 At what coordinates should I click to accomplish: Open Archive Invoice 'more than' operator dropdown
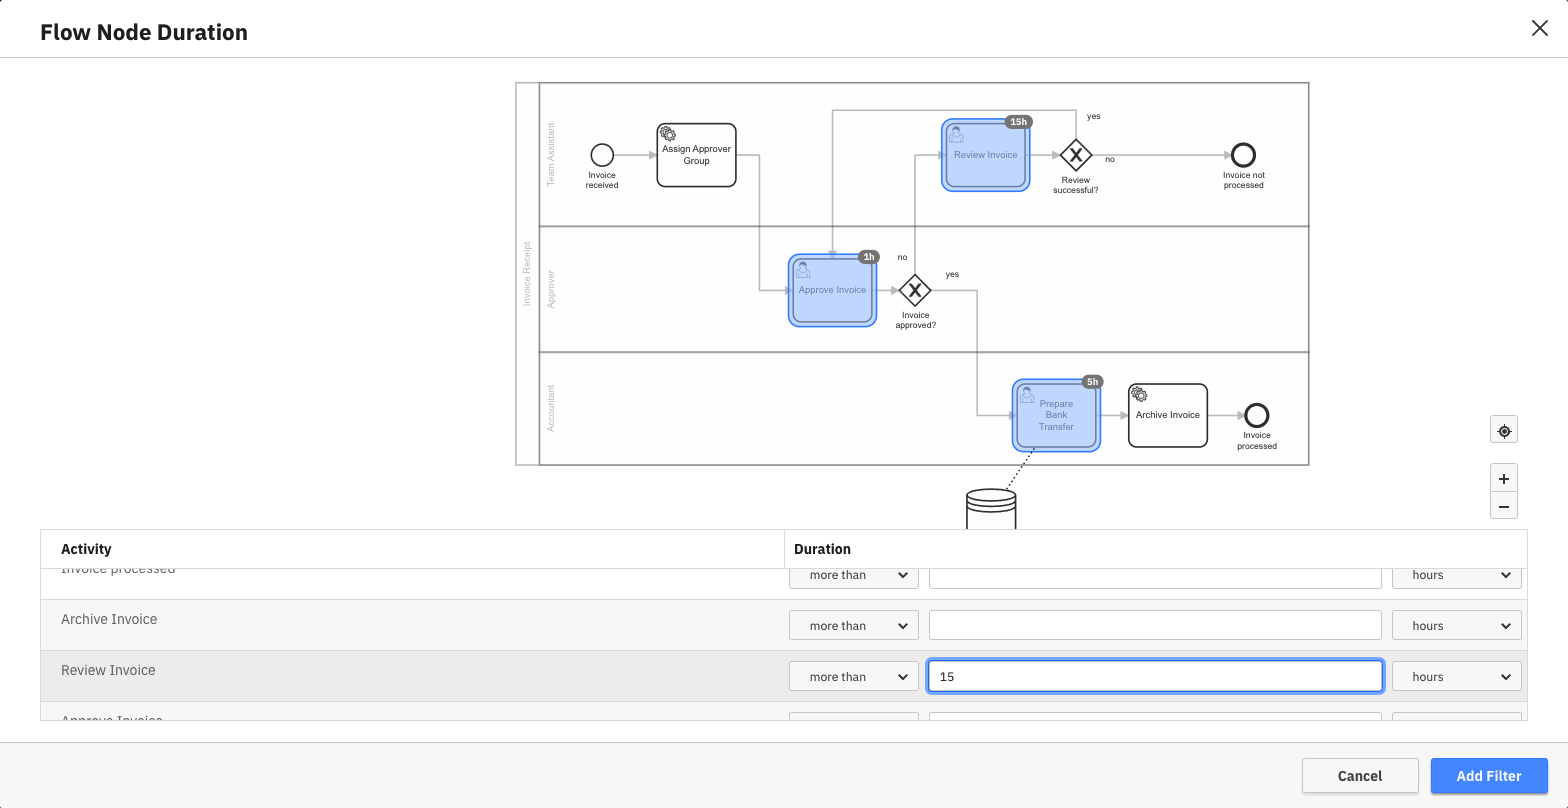(854, 626)
